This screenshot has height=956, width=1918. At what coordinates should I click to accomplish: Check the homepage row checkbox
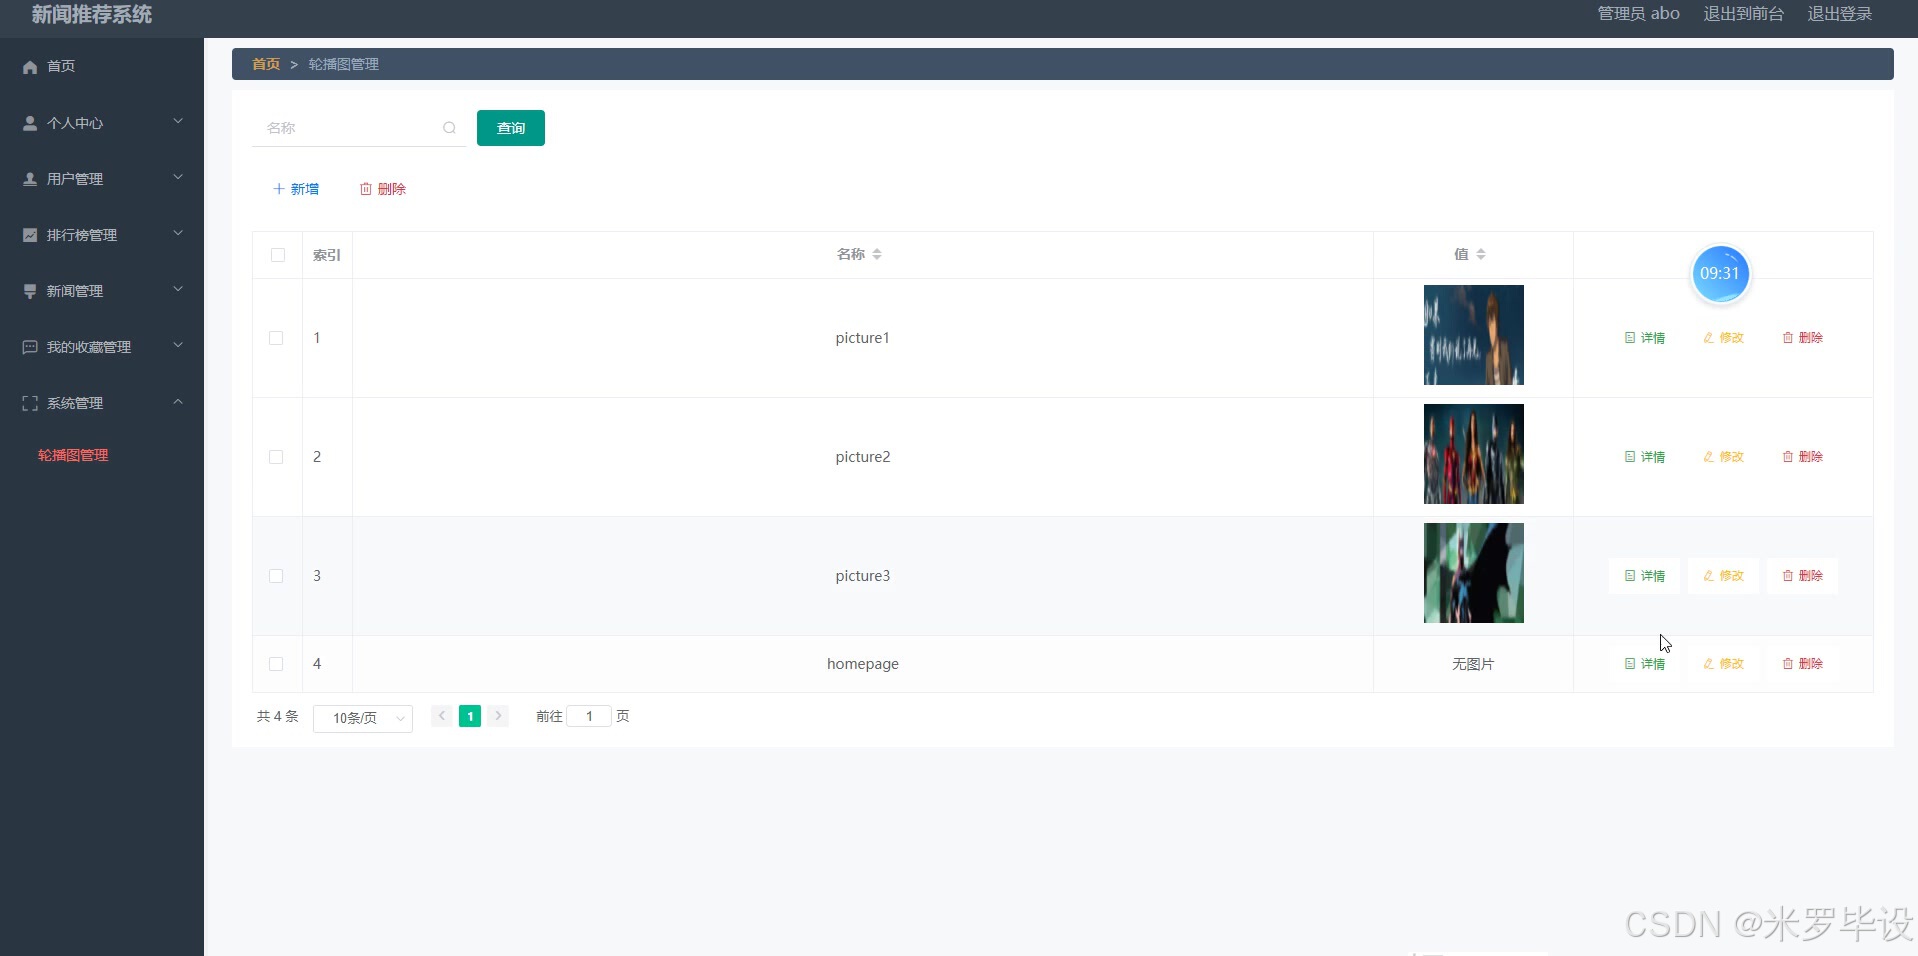(276, 664)
